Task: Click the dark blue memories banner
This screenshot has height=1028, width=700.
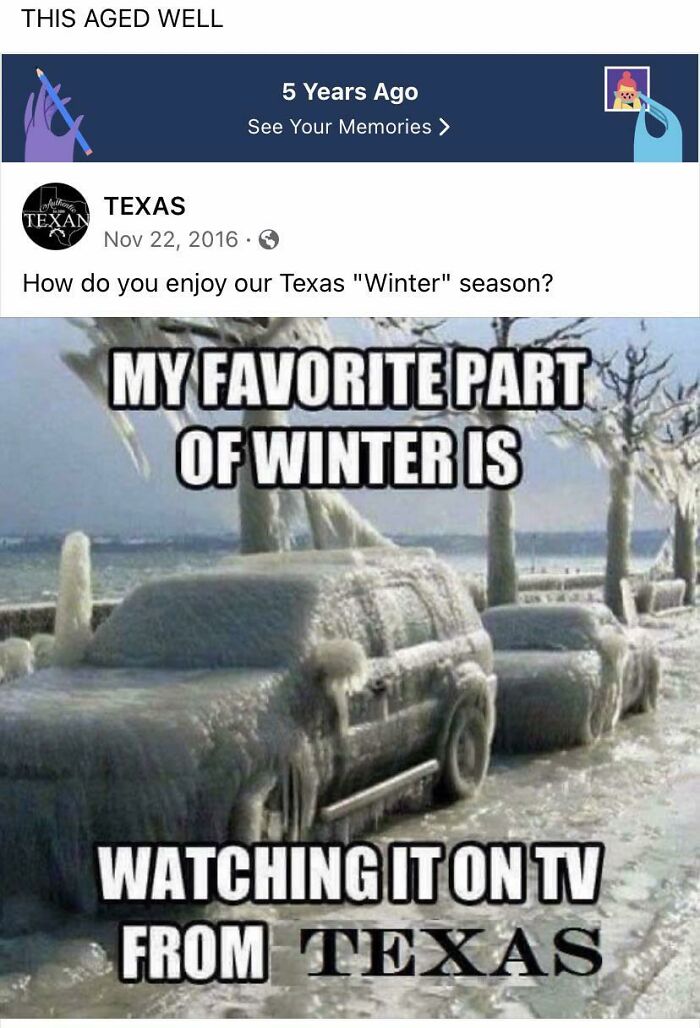Action: [x=350, y=108]
